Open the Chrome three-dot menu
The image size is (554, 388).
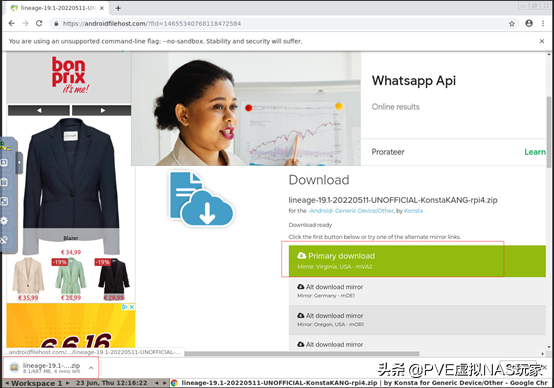(543, 23)
